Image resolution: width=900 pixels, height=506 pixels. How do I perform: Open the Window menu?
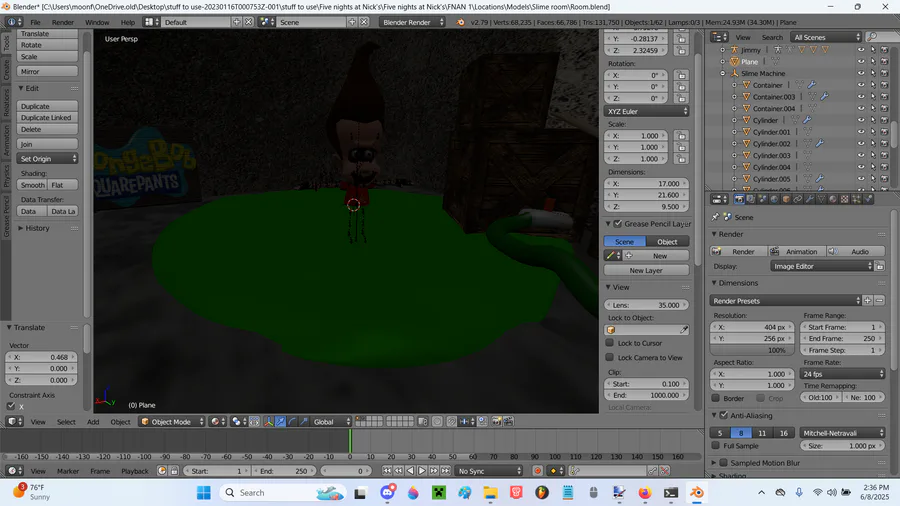click(97, 22)
